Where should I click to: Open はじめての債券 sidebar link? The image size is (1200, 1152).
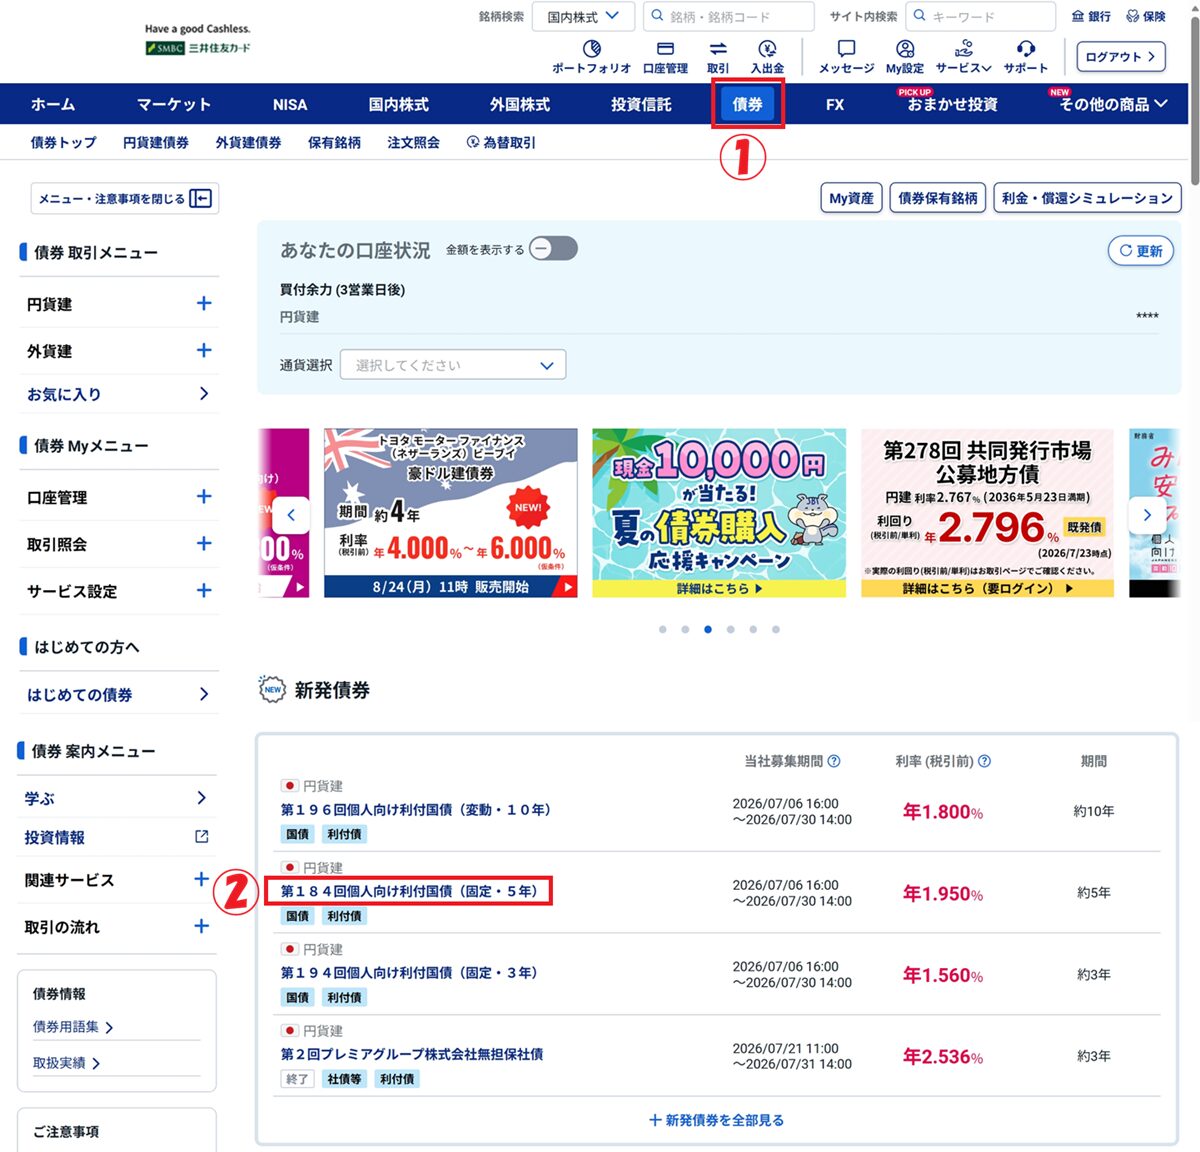(x=118, y=694)
